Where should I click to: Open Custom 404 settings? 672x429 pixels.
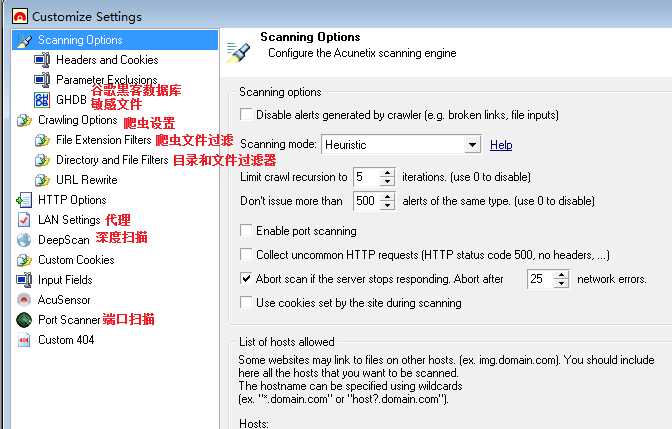click(x=66, y=340)
